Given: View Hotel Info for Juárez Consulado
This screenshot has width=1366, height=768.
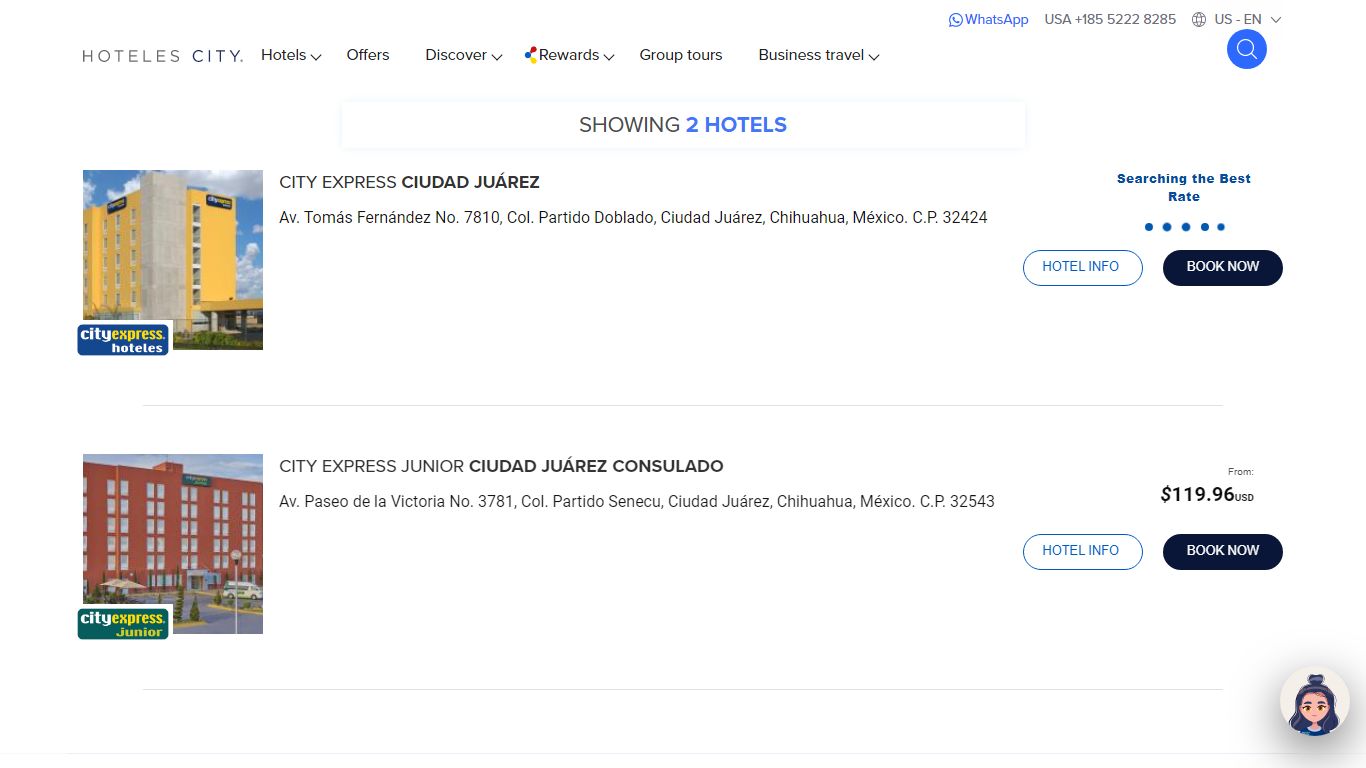Looking at the screenshot, I should pyautogui.click(x=1082, y=551).
